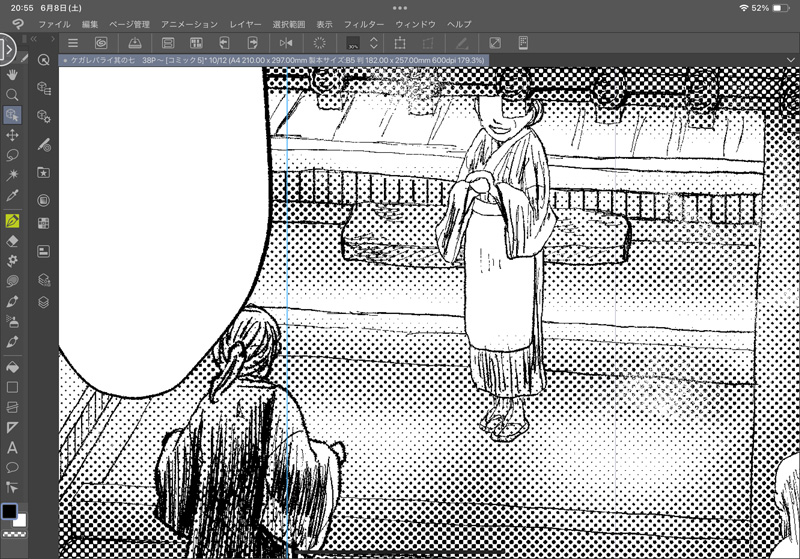This screenshot has width=800, height=559.
Task: Select the Fill bucket tool
Action: point(12,366)
